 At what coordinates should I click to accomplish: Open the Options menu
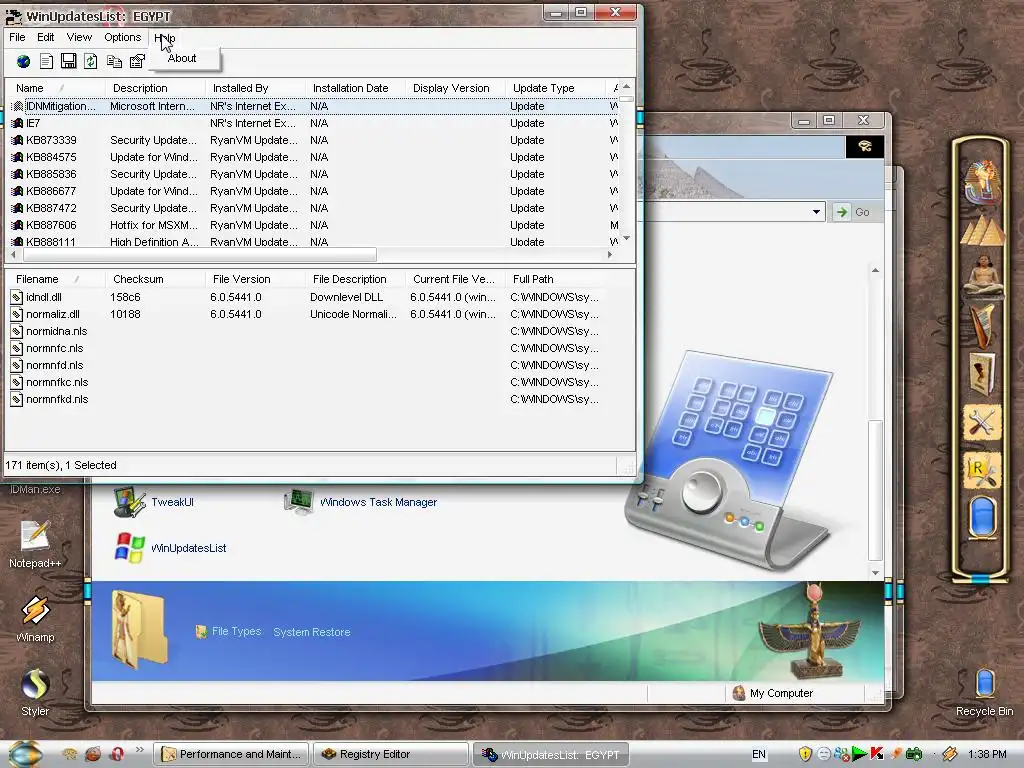pyautogui.click(x=123, y=37)
